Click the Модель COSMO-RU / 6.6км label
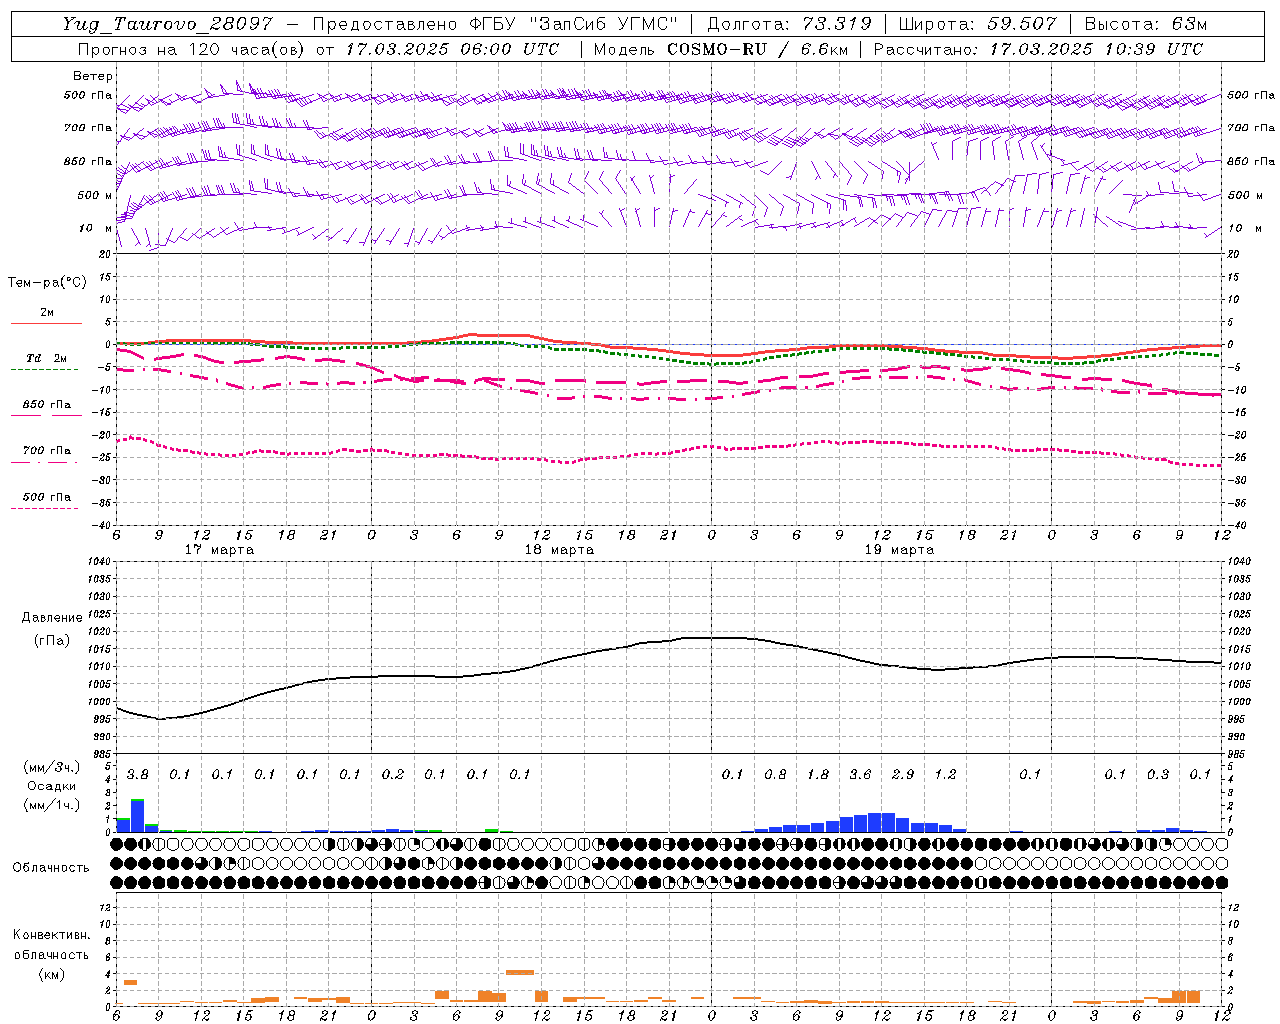Image resolution: width=1280 pixels, height=1024 pixels. coord(719,49)
